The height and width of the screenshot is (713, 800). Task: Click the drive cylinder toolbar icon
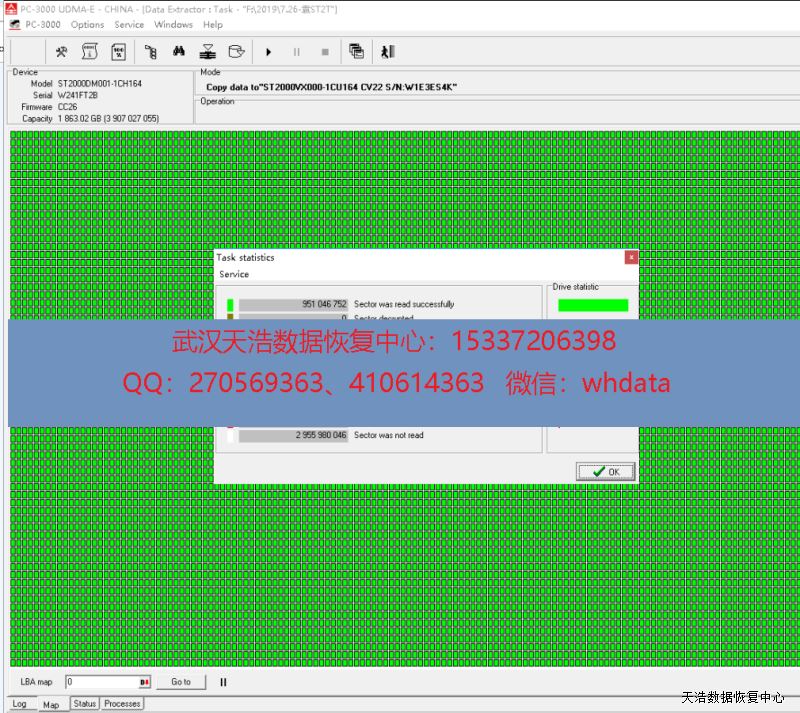pos(236,52)
